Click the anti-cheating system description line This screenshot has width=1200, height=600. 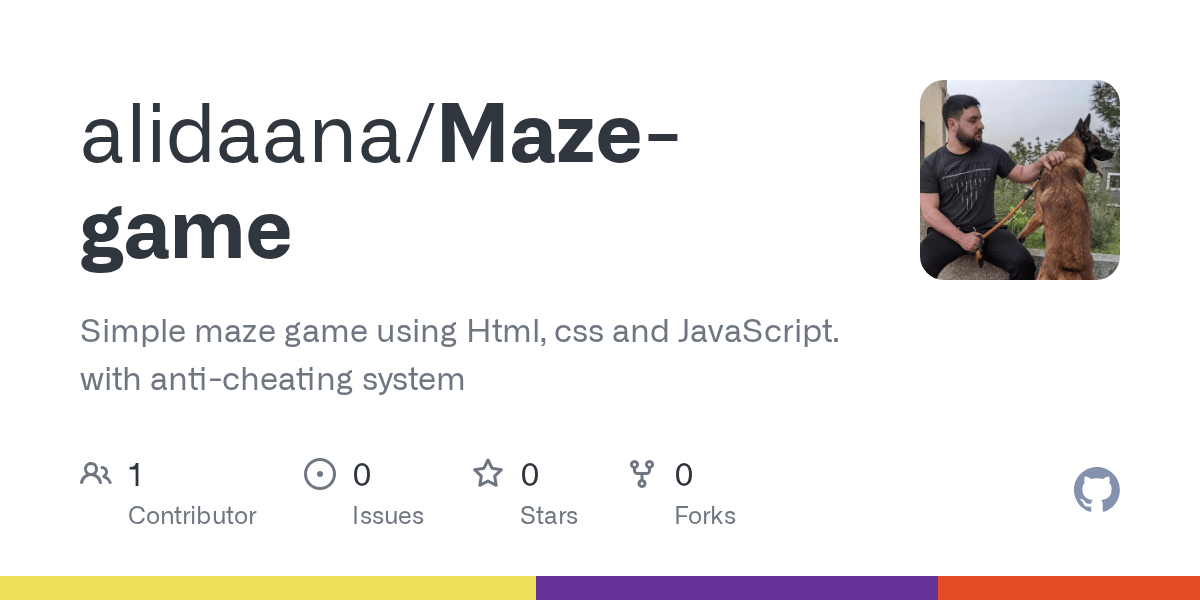coord(272,379)
